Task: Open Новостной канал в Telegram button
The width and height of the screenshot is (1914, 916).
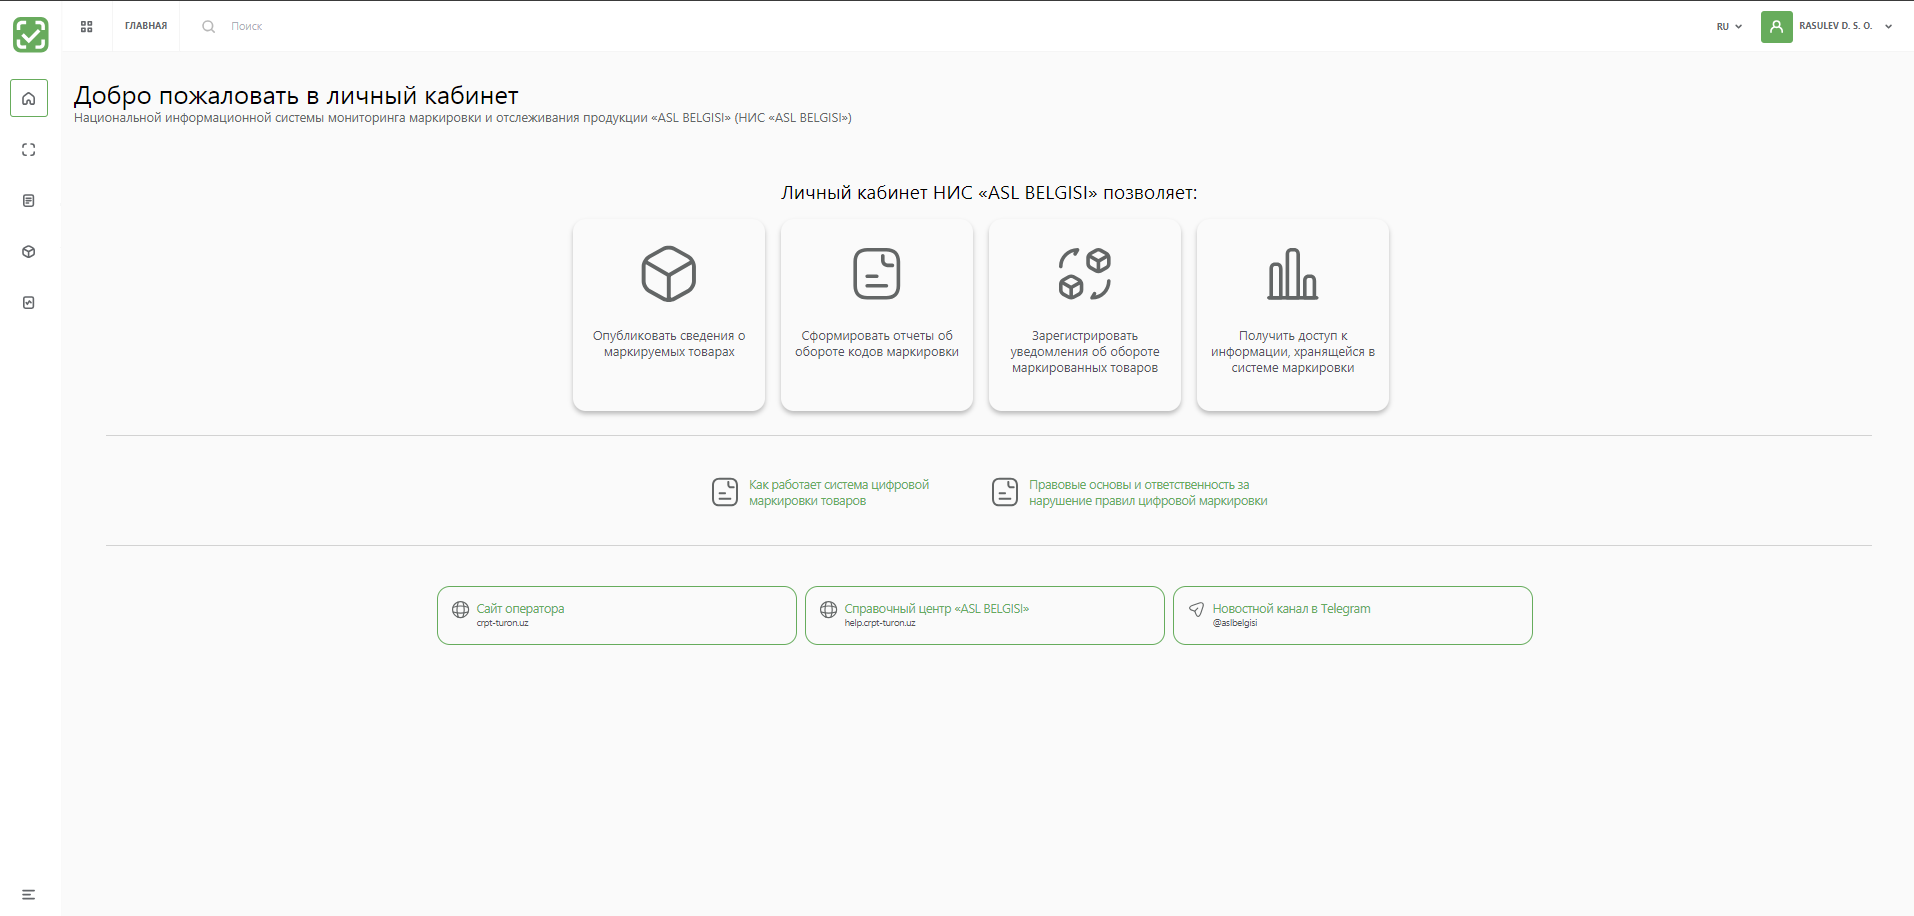Action: pos(1353,616)
